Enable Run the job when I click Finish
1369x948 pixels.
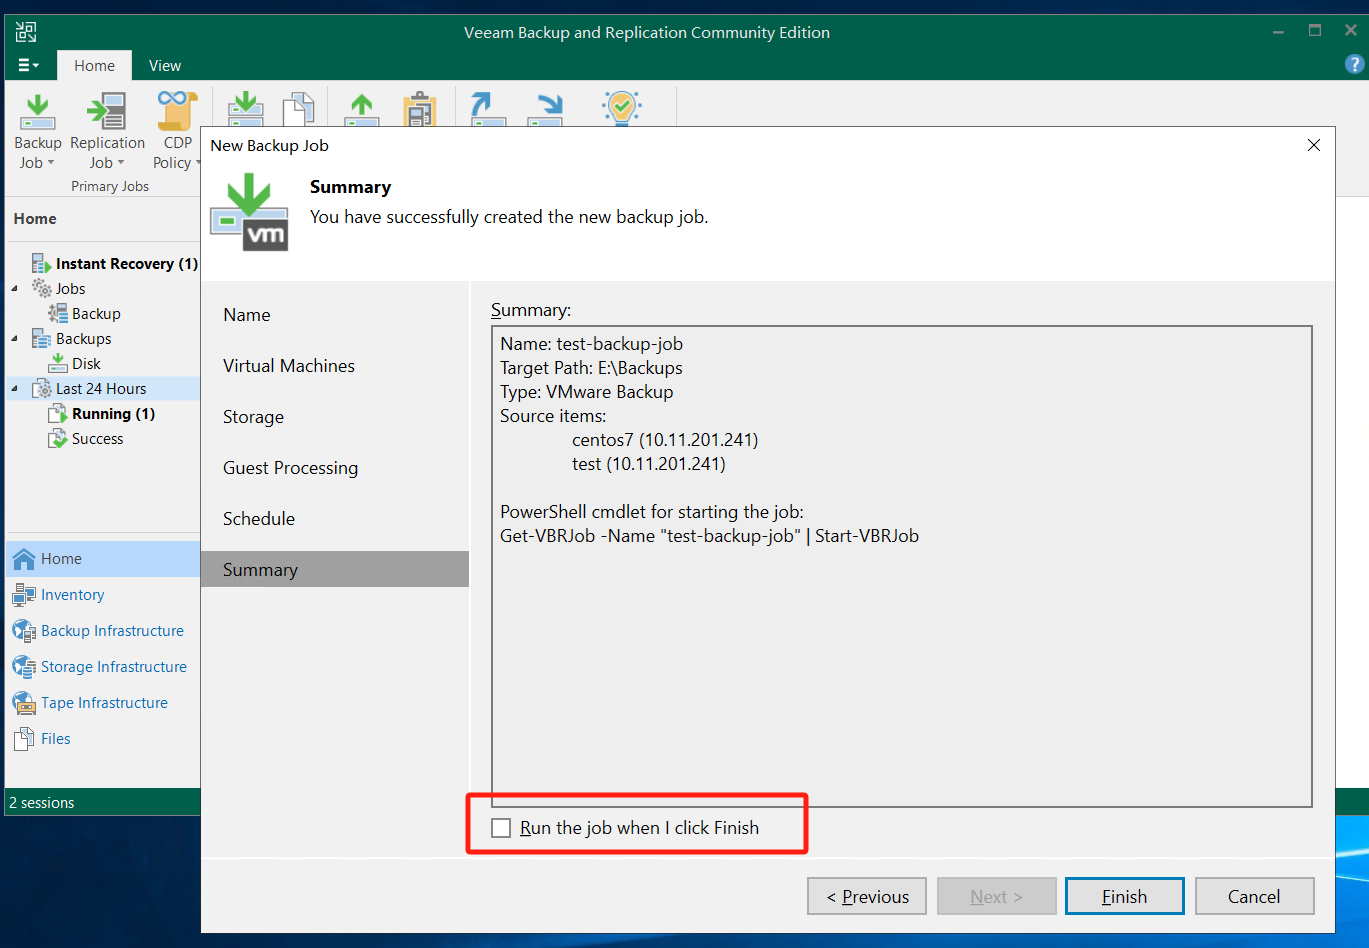click(x=501, y=828)
